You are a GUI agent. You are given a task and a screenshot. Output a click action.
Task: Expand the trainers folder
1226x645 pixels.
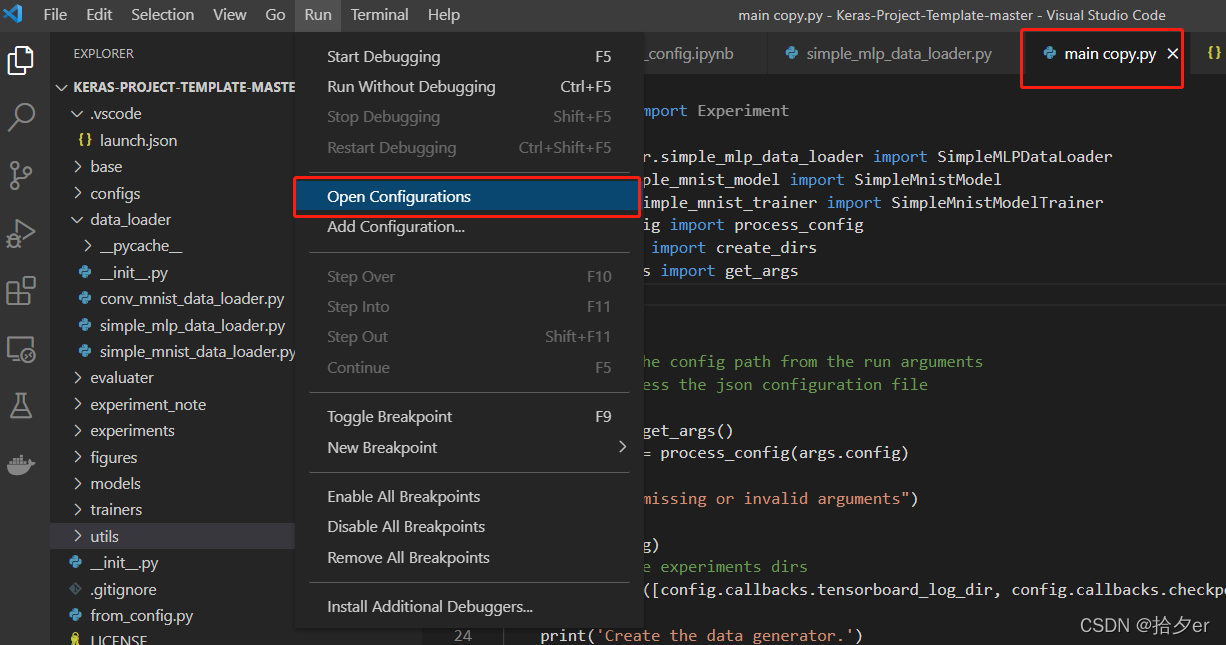coord(78,510)
